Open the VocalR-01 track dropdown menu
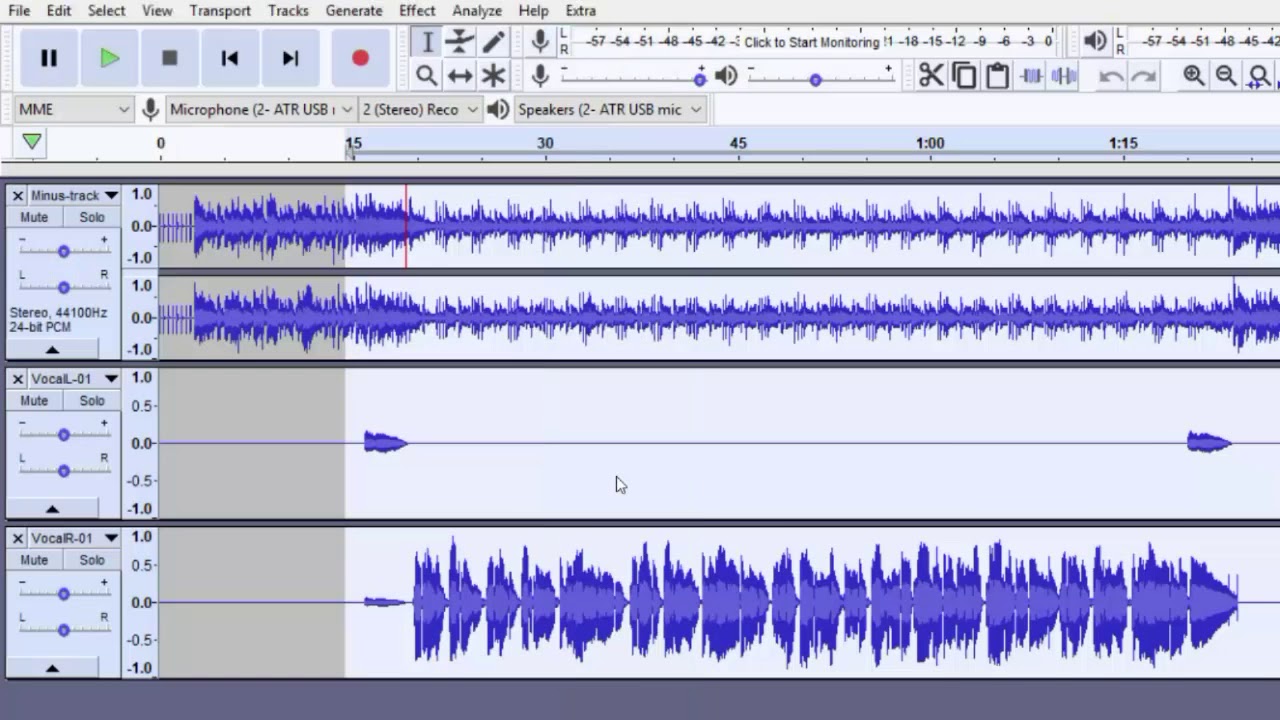 tap(74, 538)
